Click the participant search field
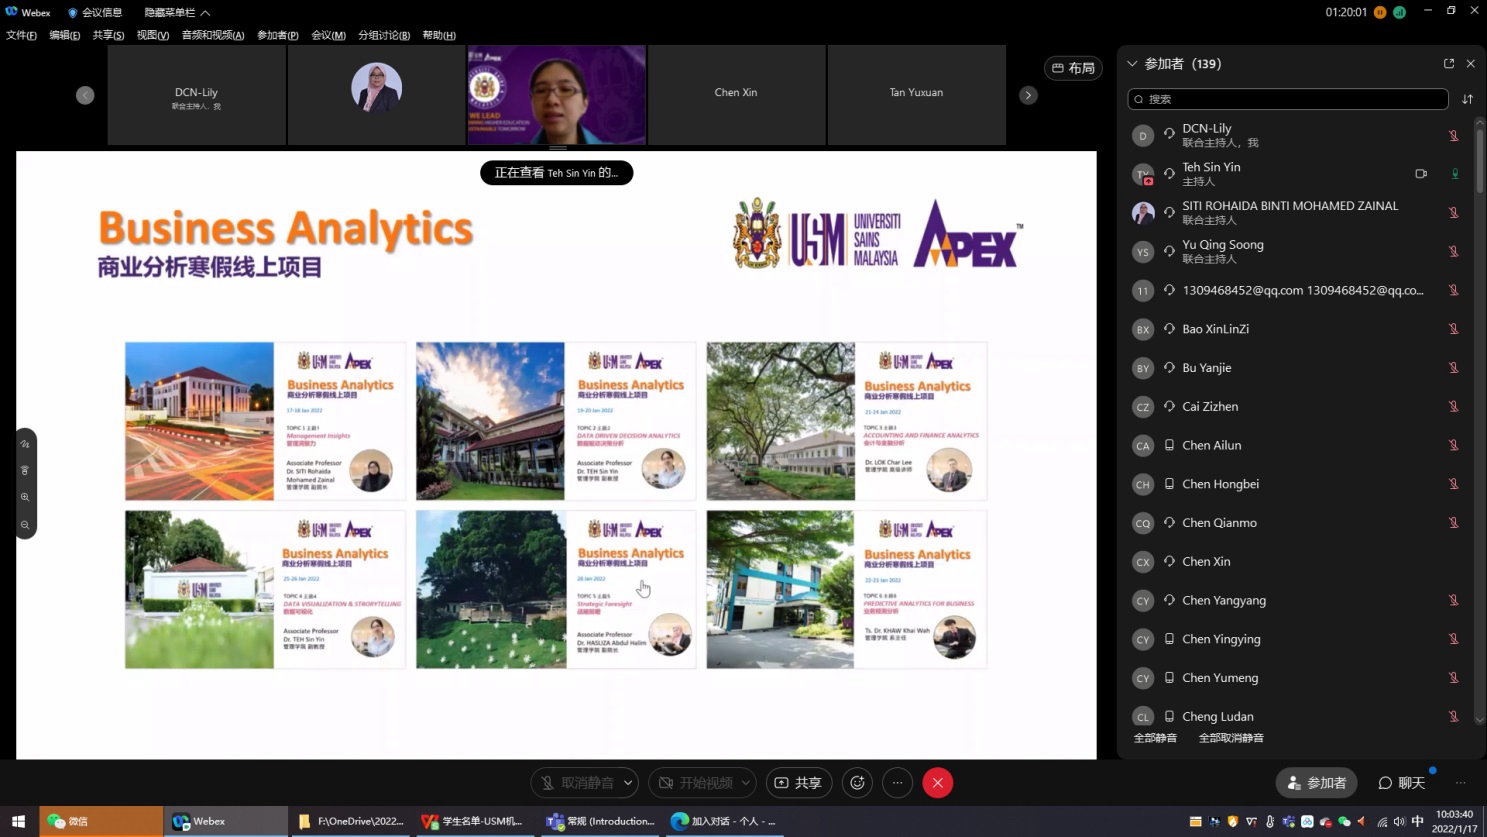The width and height of the screenshot is (1487, 837). point(1288,99)
